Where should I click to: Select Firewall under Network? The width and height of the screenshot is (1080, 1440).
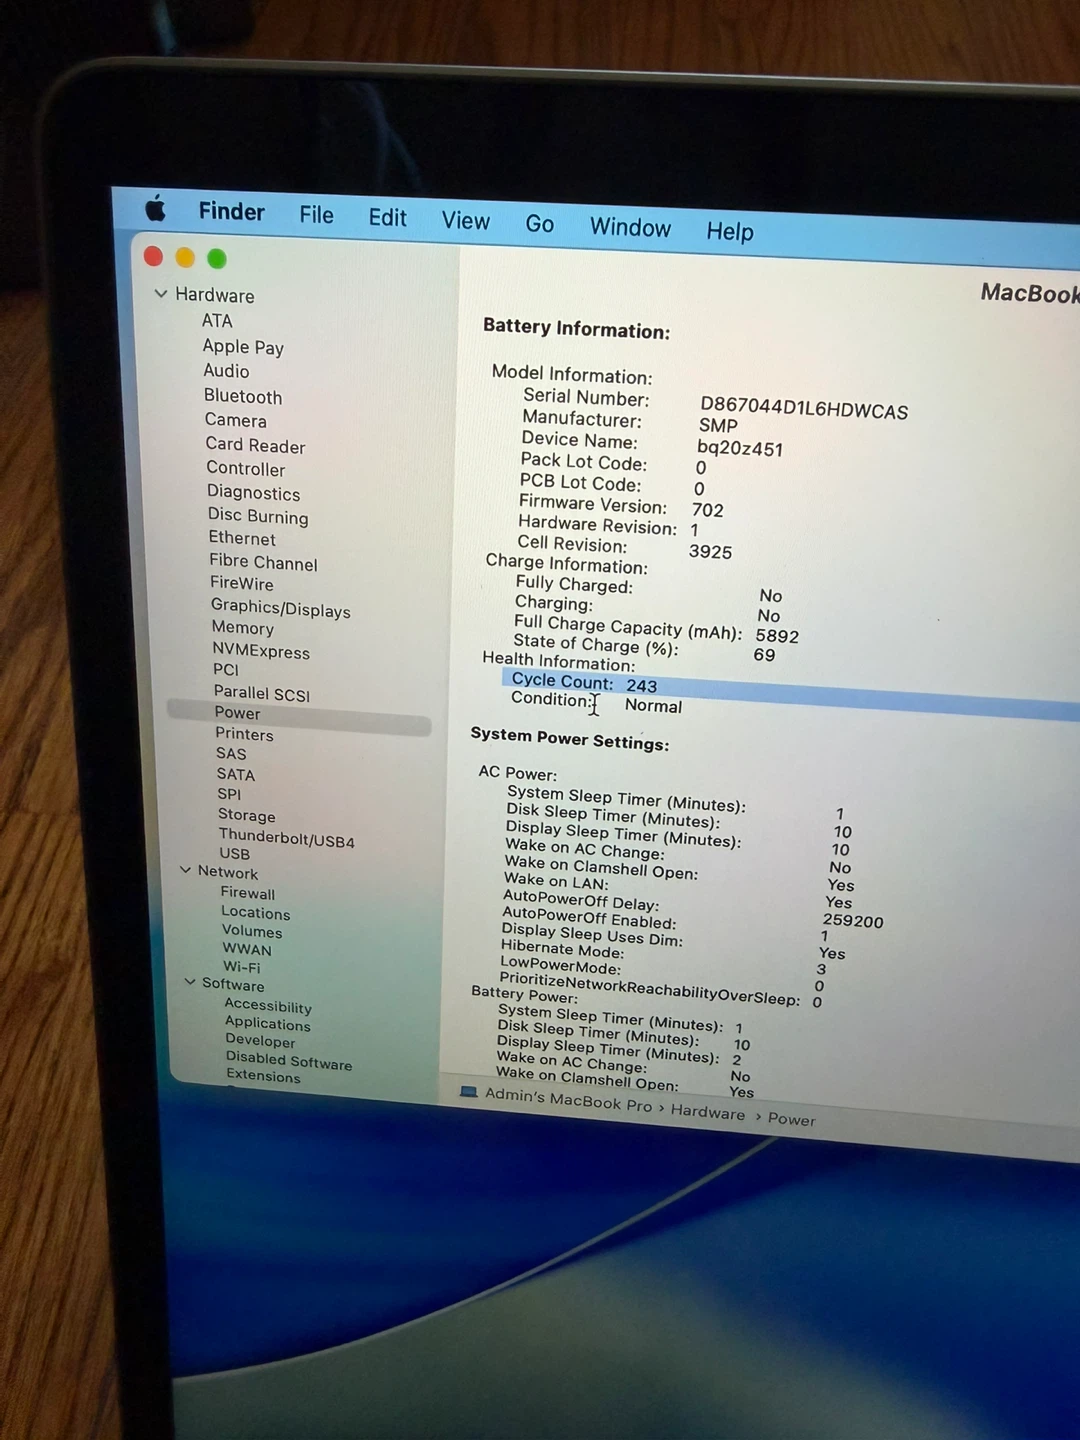(247, 893)
